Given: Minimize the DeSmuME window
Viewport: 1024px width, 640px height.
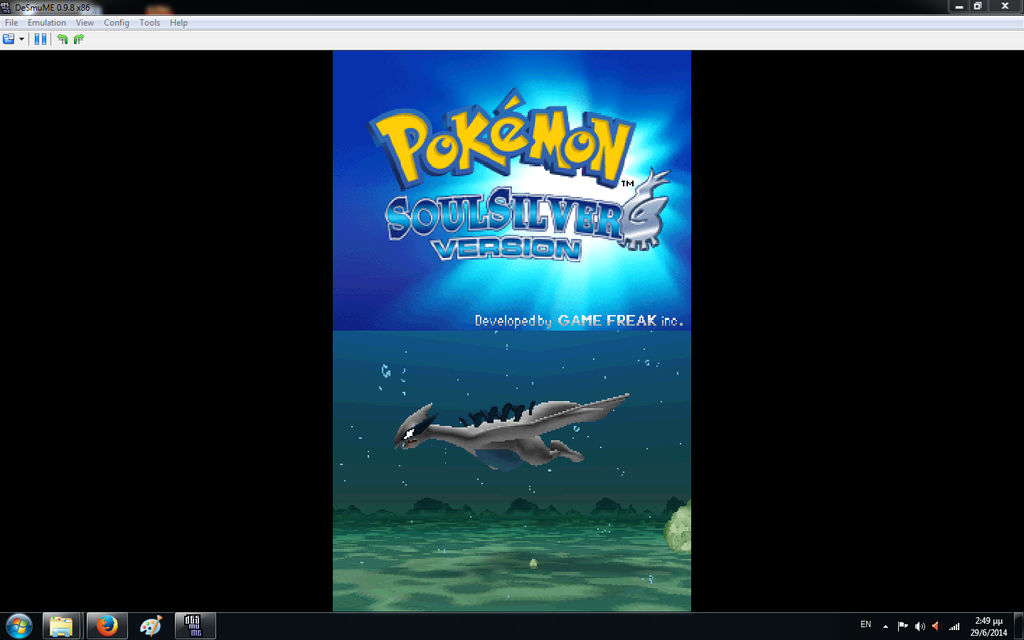Looking at the screenshot, I should pos(959,7).
